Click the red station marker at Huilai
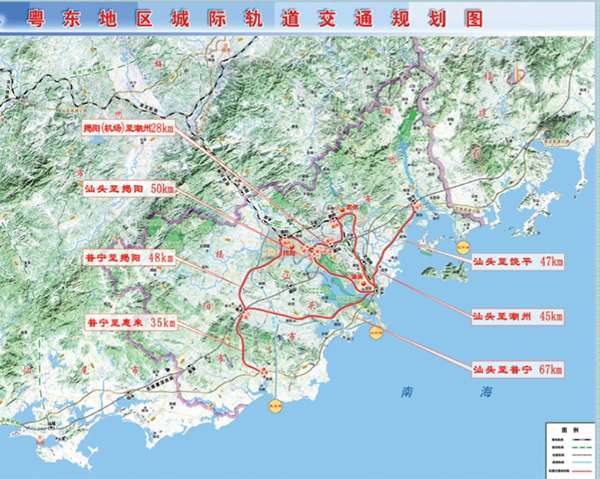The width and height of the screenshot is (600, 479). [x=264, y=372]
